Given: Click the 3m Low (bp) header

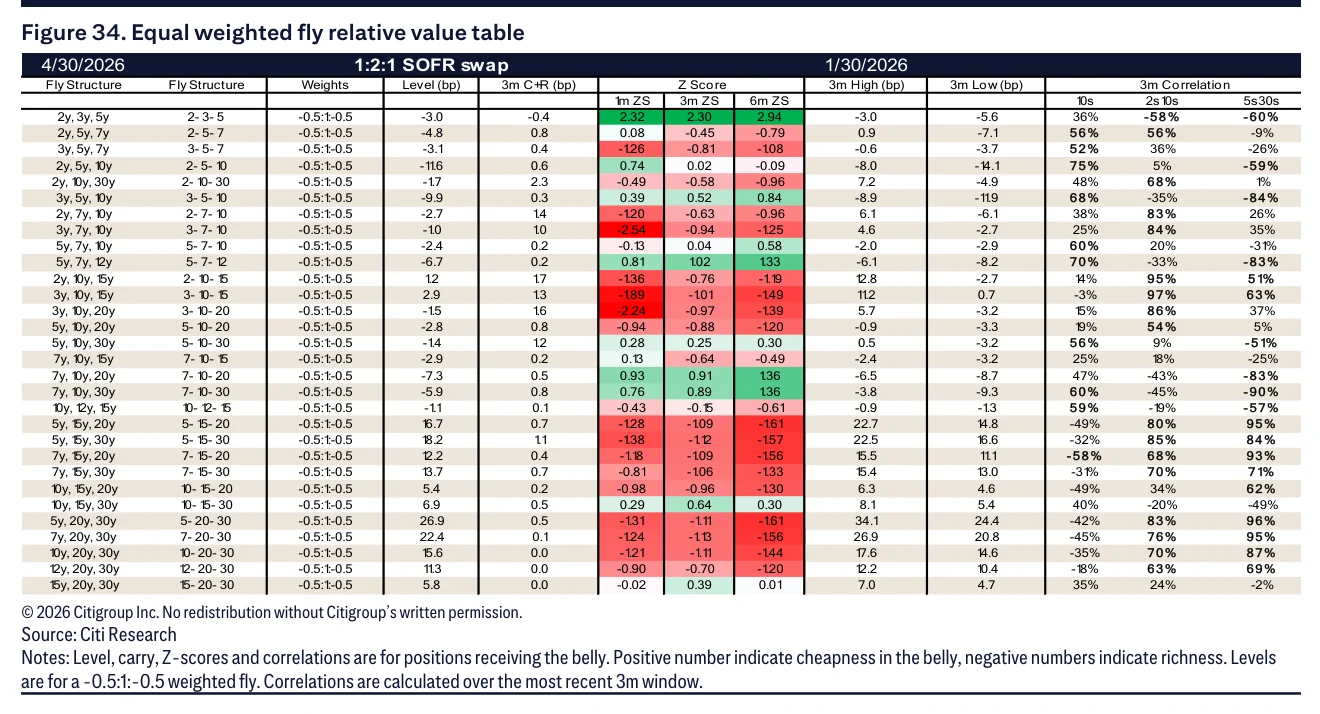Looking at the screenshot, I should point(986,85).
